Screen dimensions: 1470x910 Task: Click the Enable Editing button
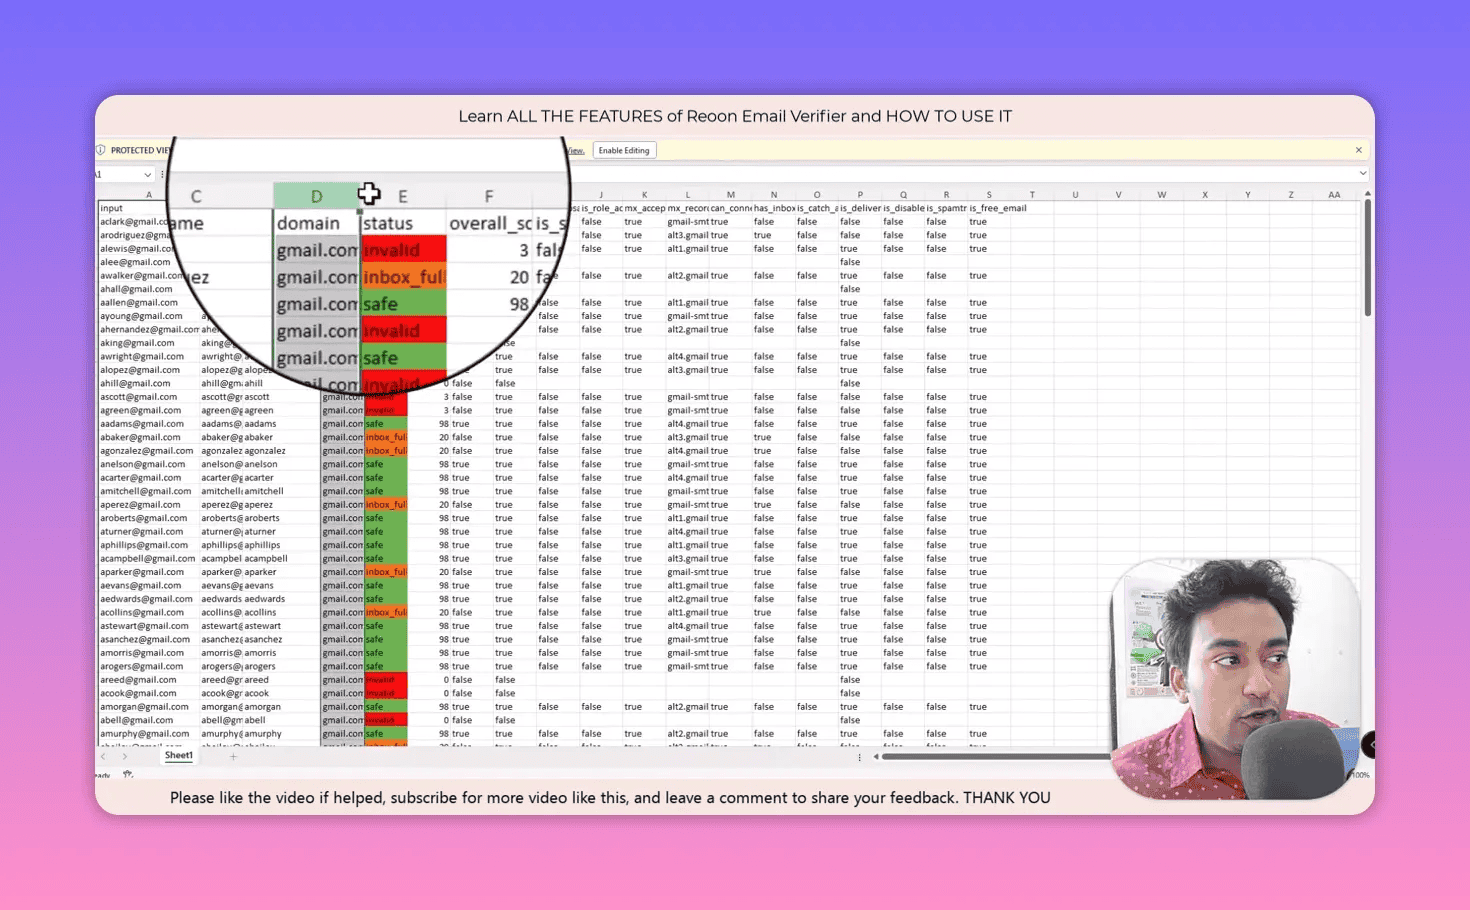pyautogui.click(x=623, y=150)
